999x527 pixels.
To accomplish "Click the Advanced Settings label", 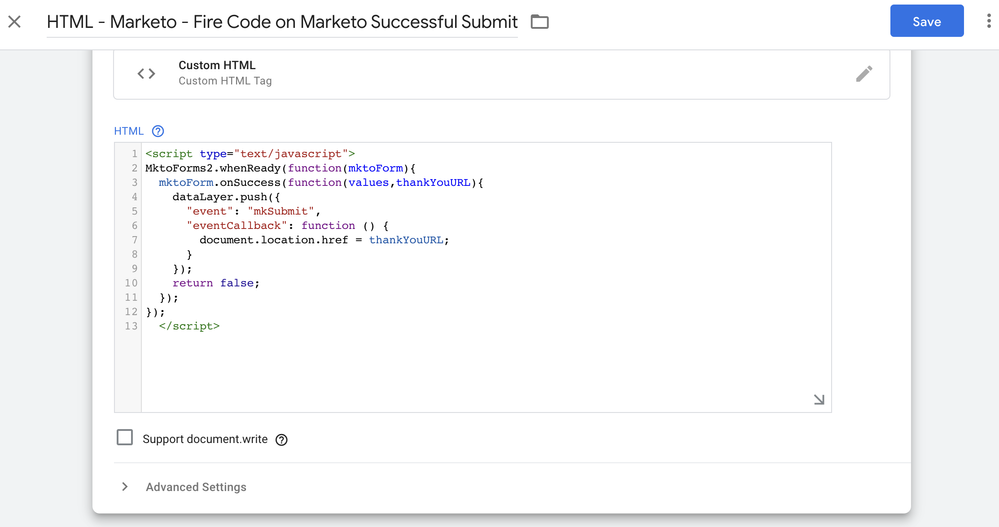I will point(196,487).
